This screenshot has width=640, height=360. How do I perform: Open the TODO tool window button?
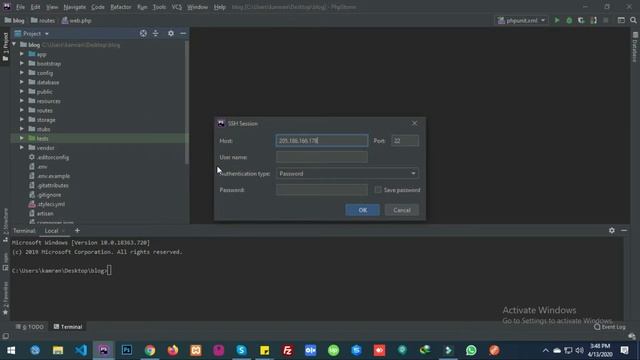[29, 327]
